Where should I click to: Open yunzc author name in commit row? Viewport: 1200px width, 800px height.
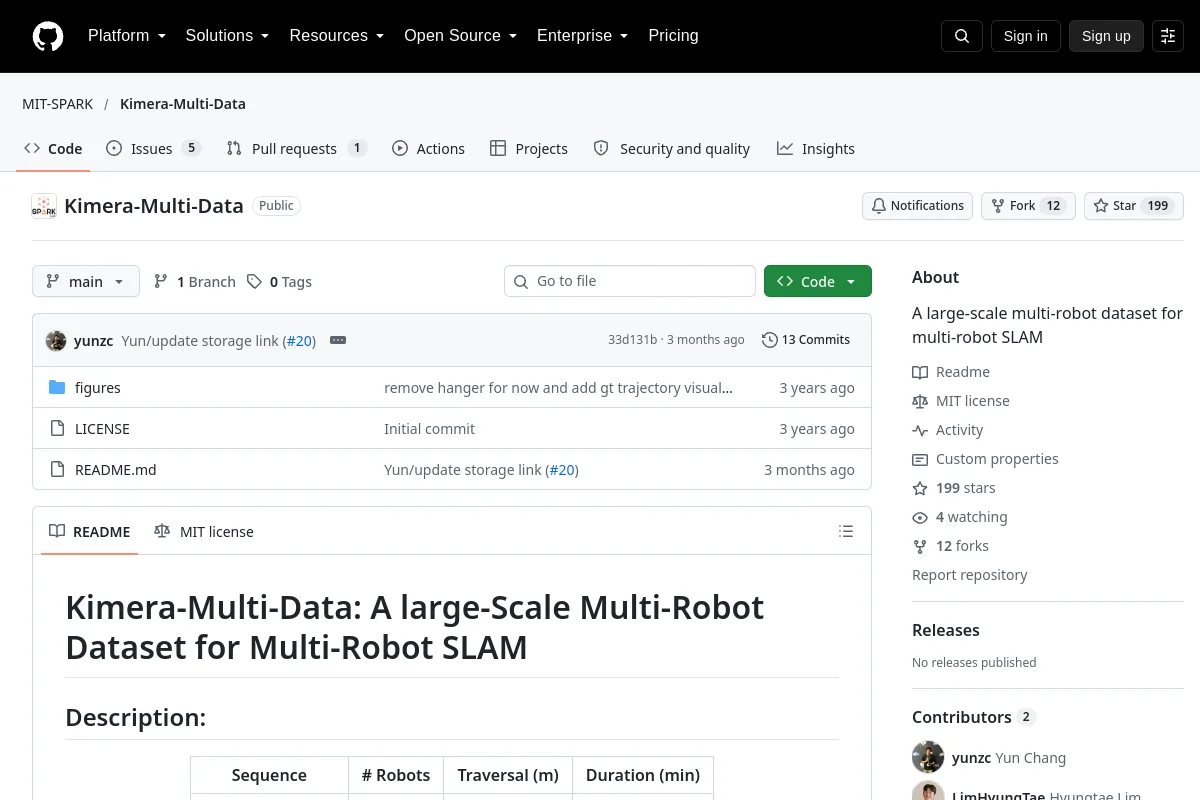tap(93, 341)
